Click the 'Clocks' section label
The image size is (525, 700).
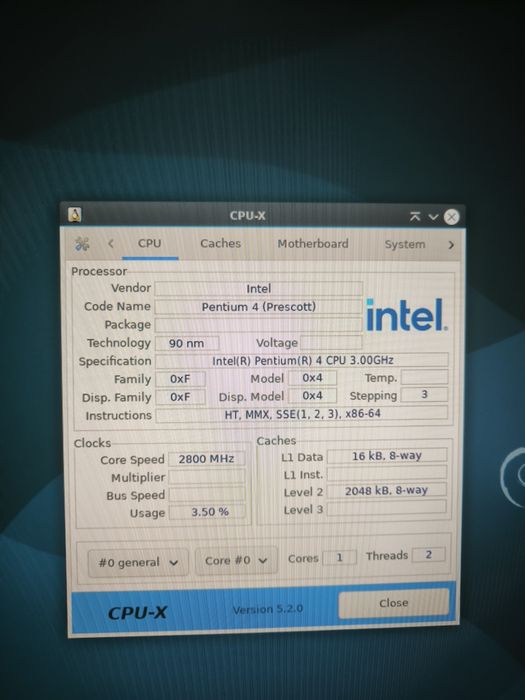tap(92, 443)
